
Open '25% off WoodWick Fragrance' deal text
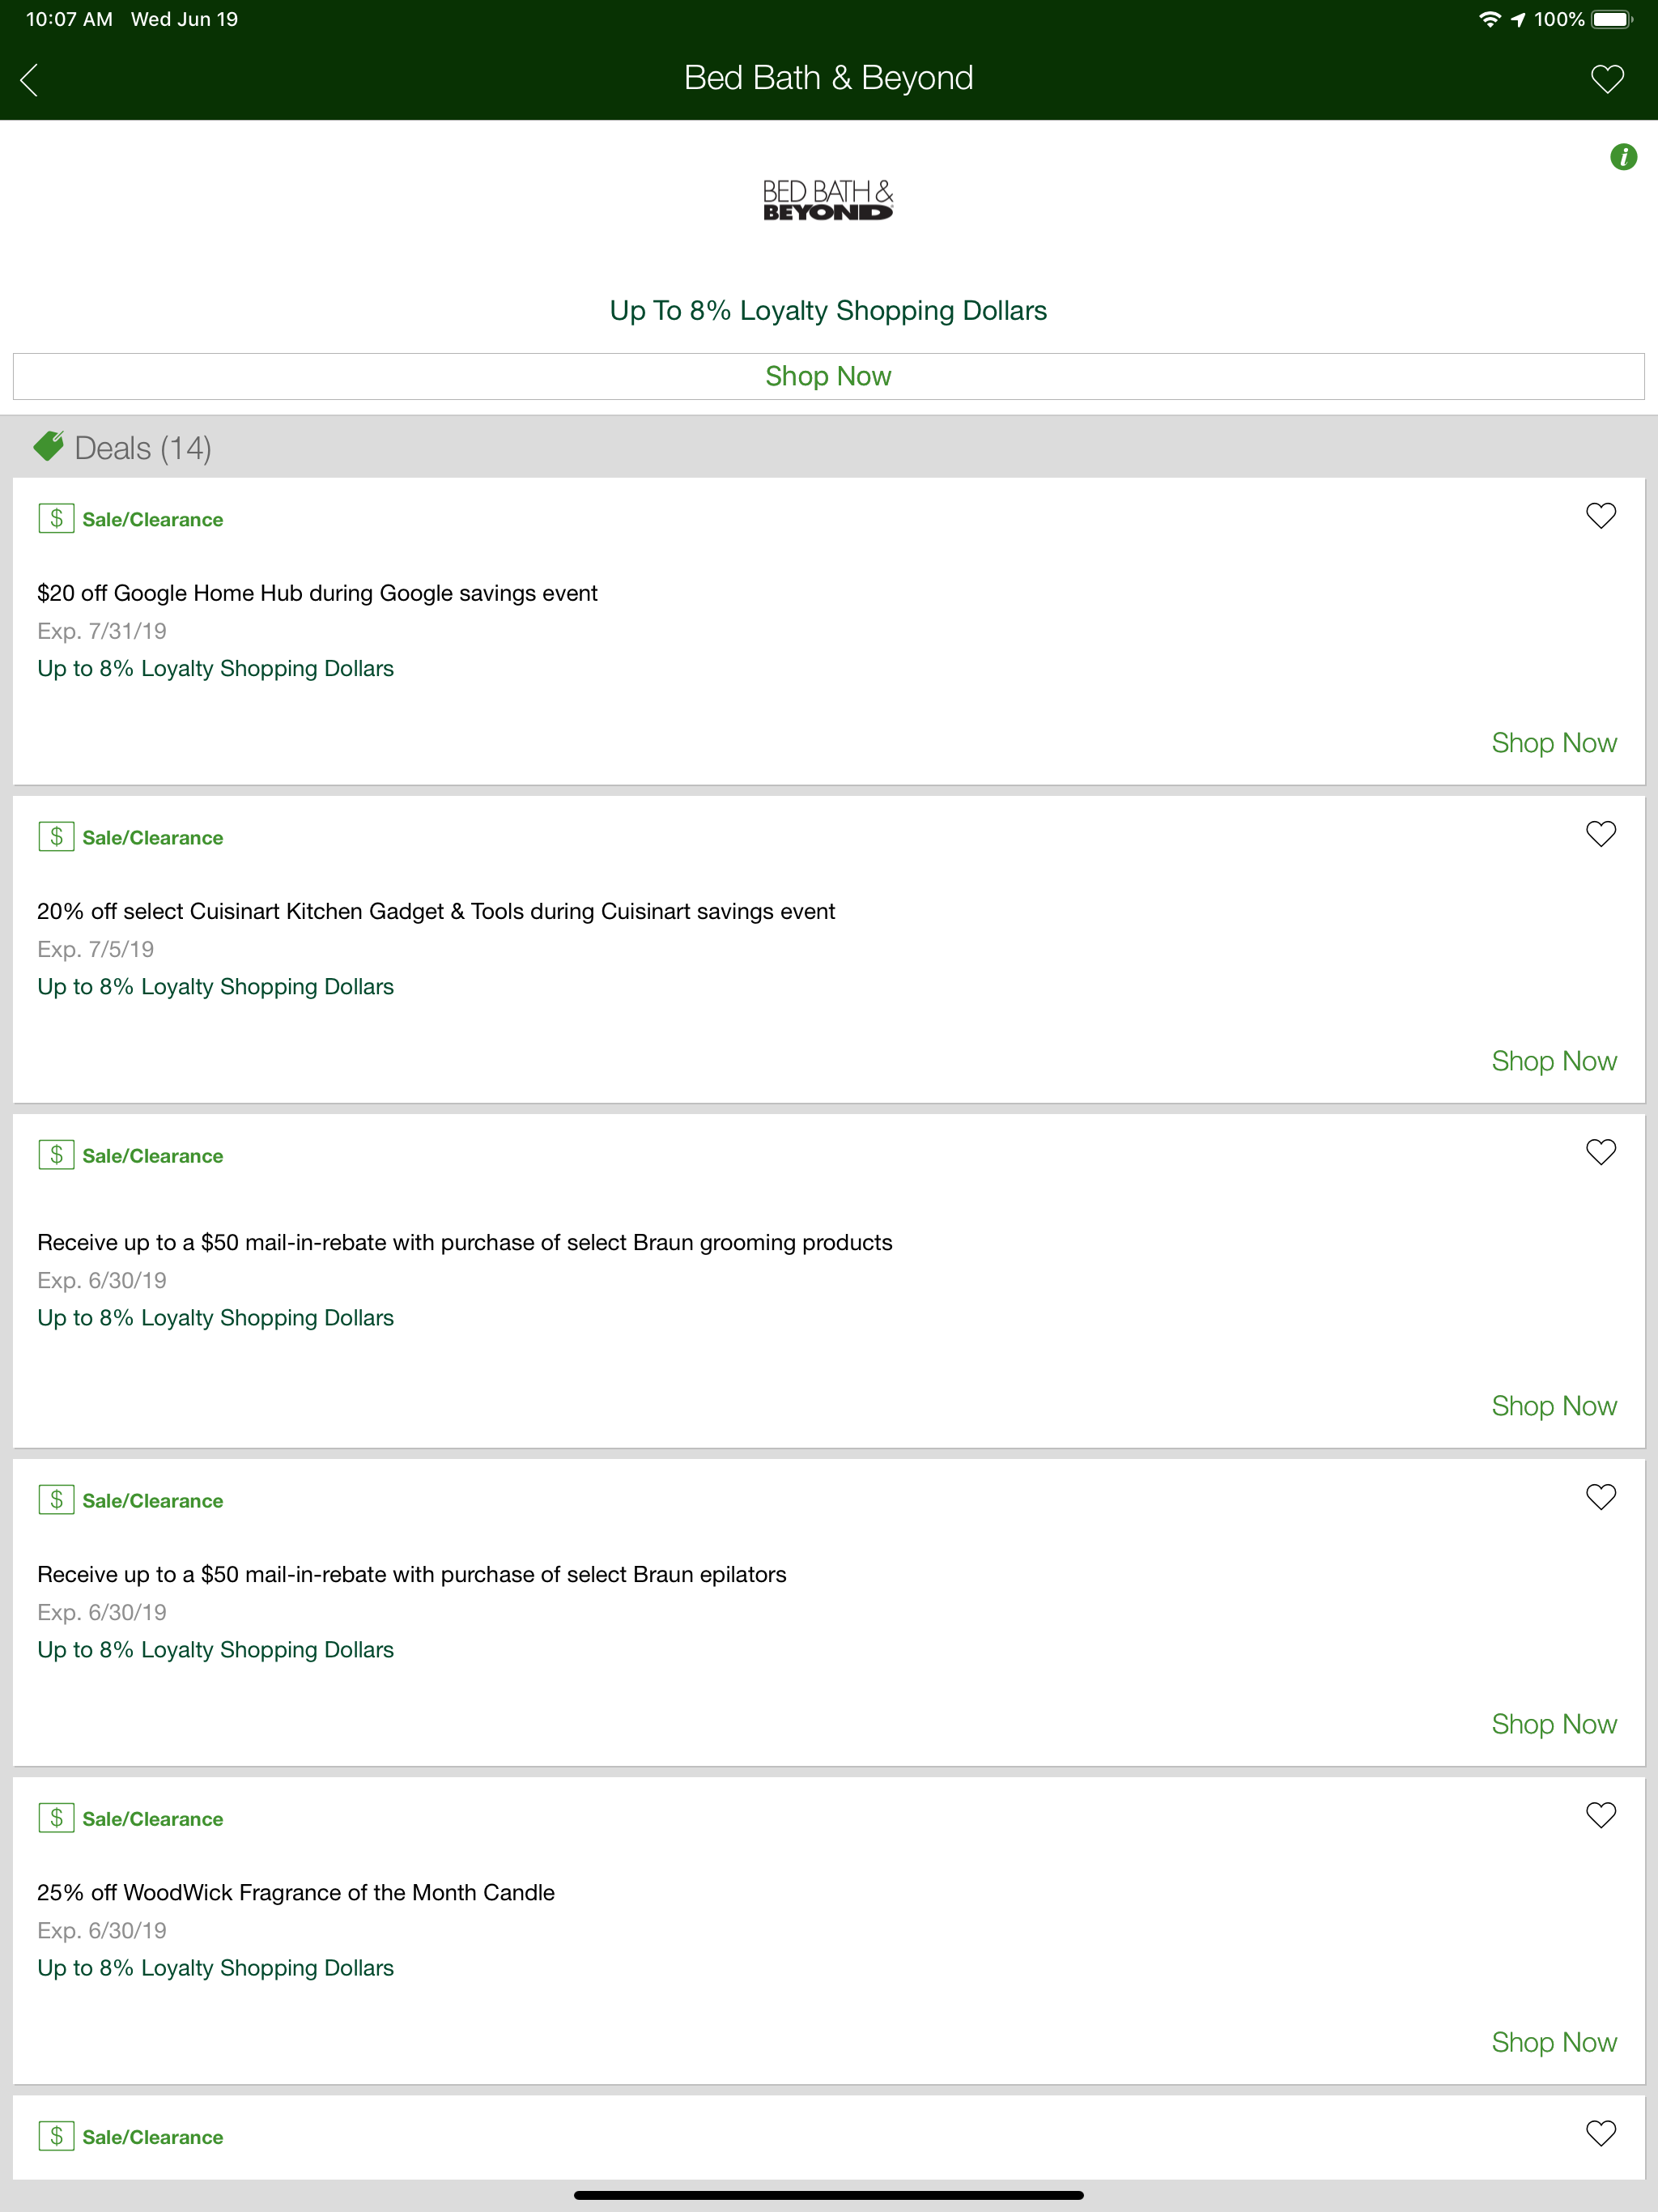[296, 1892]
